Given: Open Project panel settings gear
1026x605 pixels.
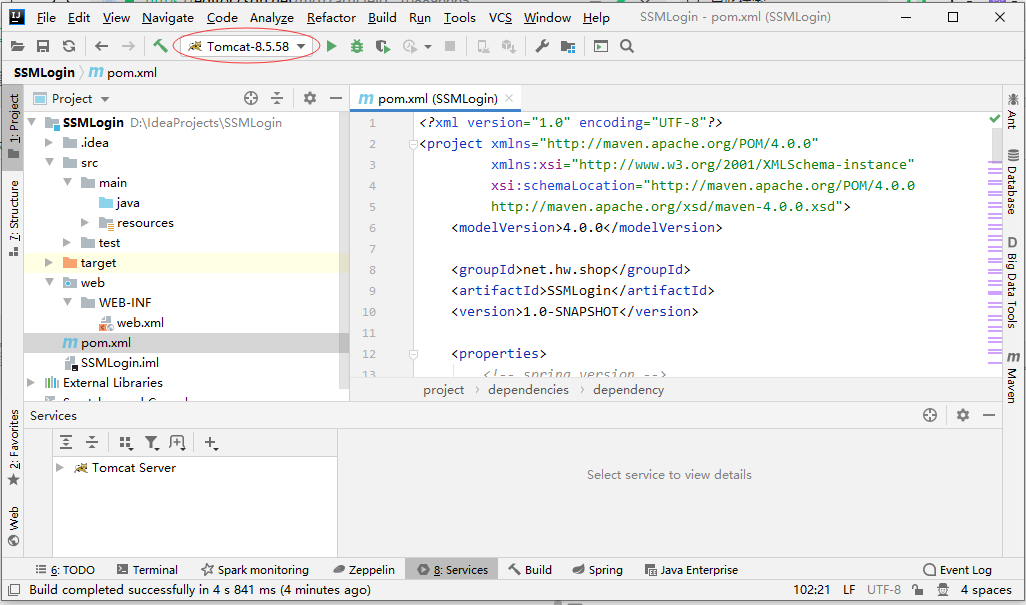Looking at the screenshot, I should coord(310,98).
